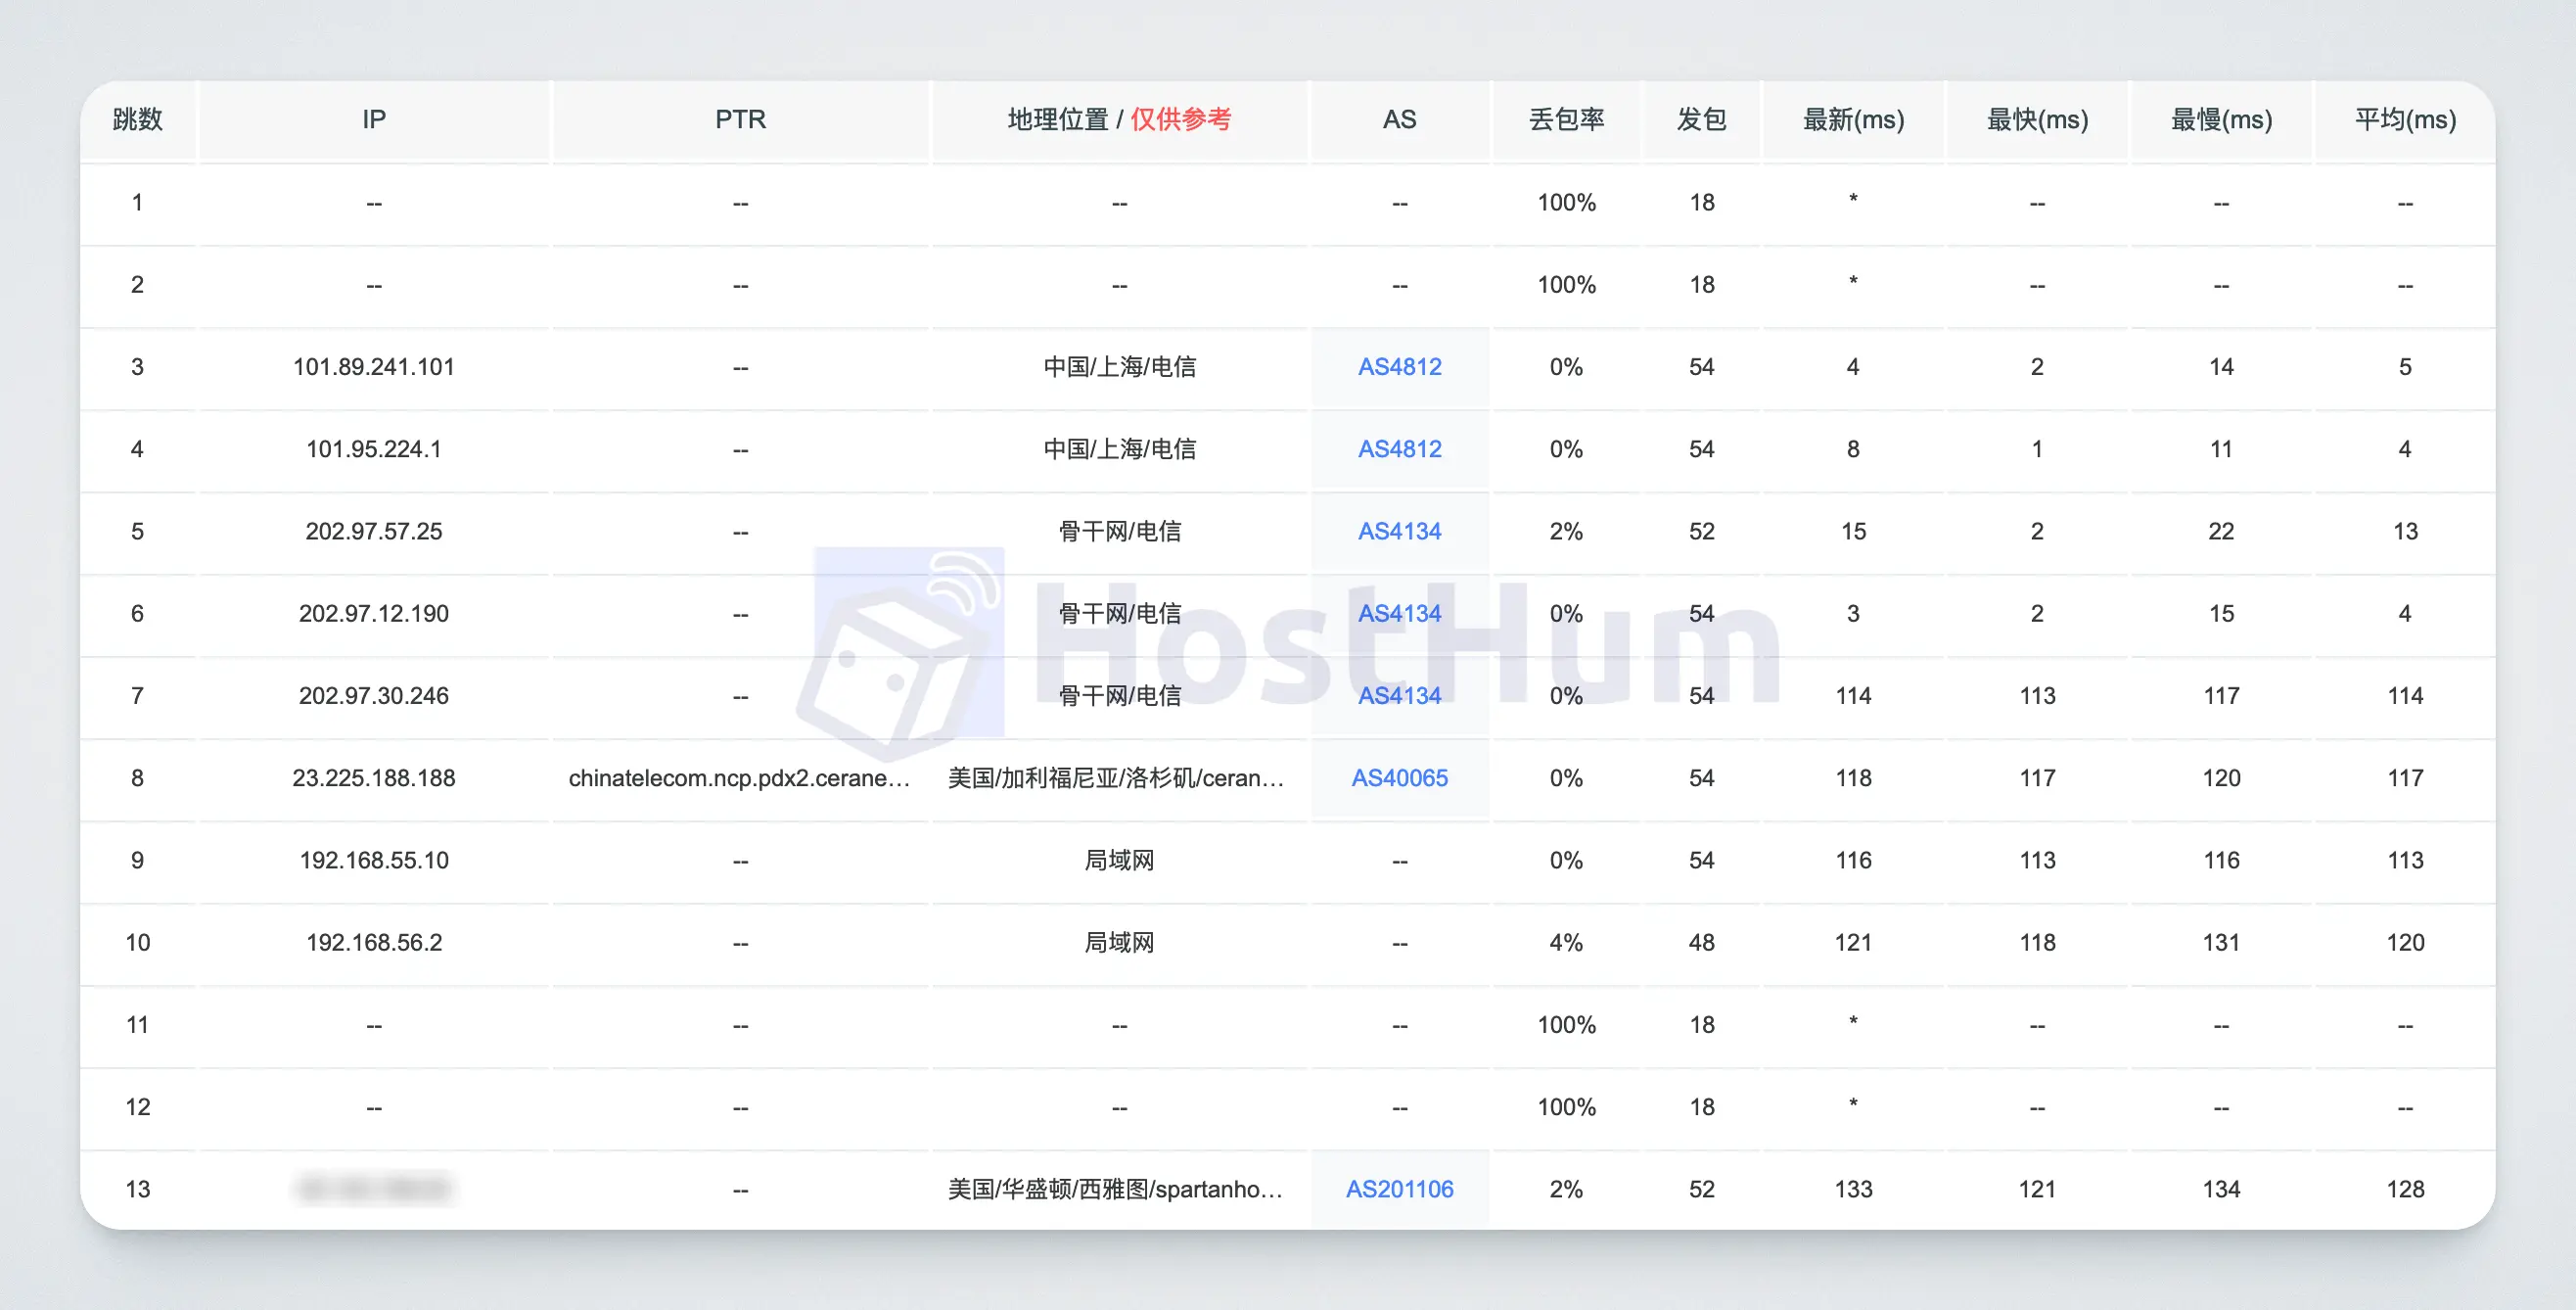The image size is (2576, 1310).
Task: Click sent count 52 in hop 5
Action: [1701, 531]
